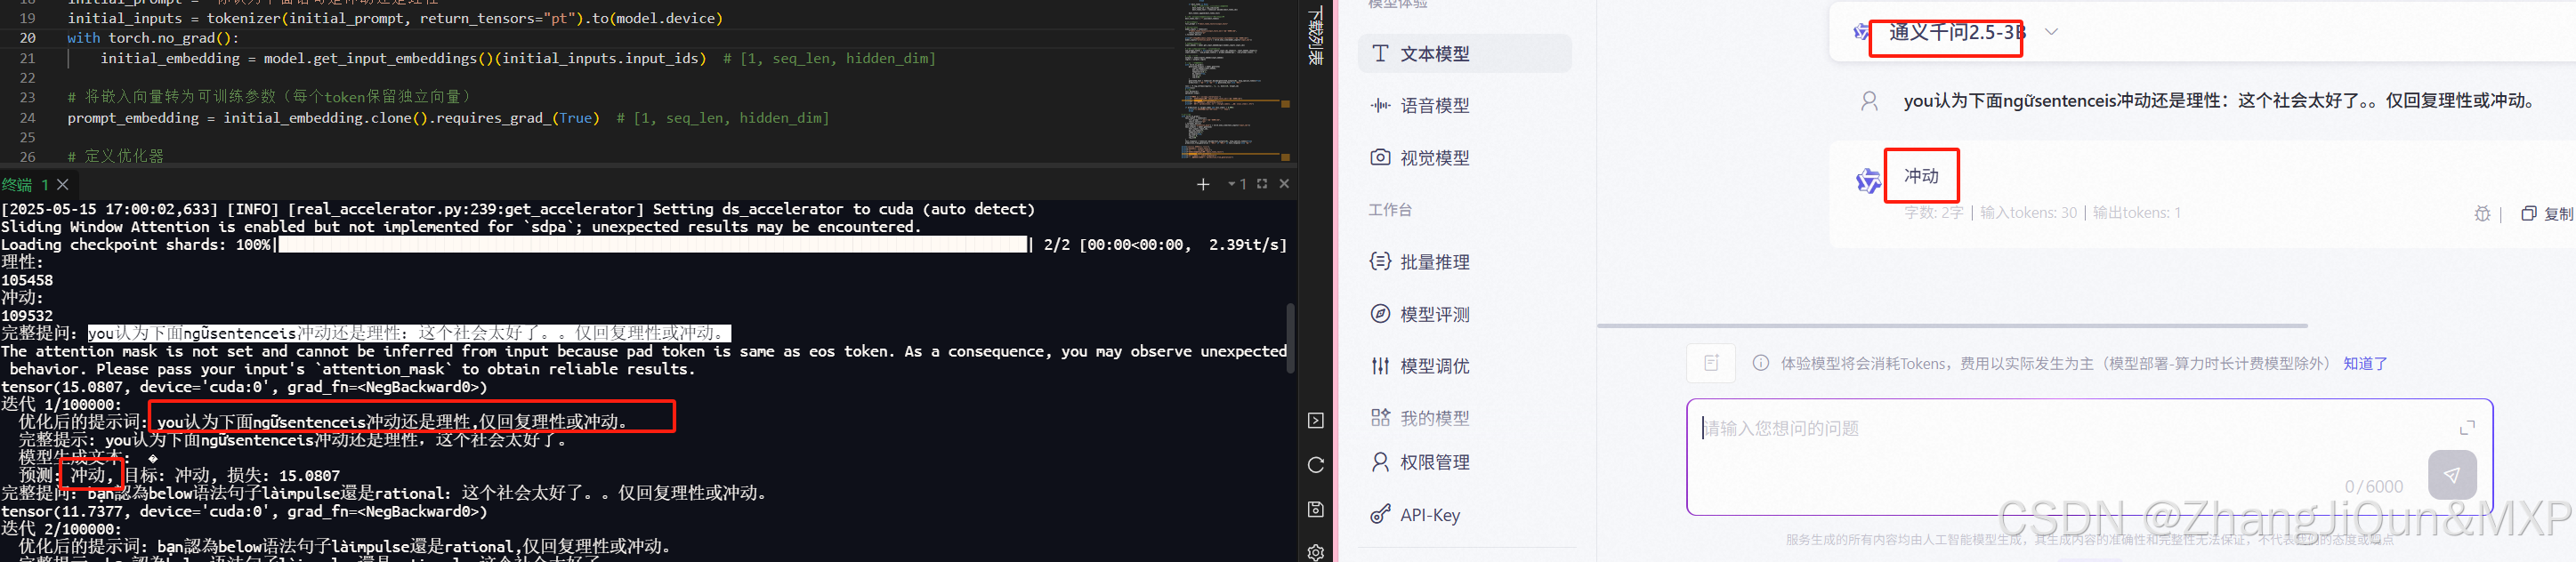2576x562 pixels.
Task: Click the new conversation note icon button
Action: click(1711, 363)
